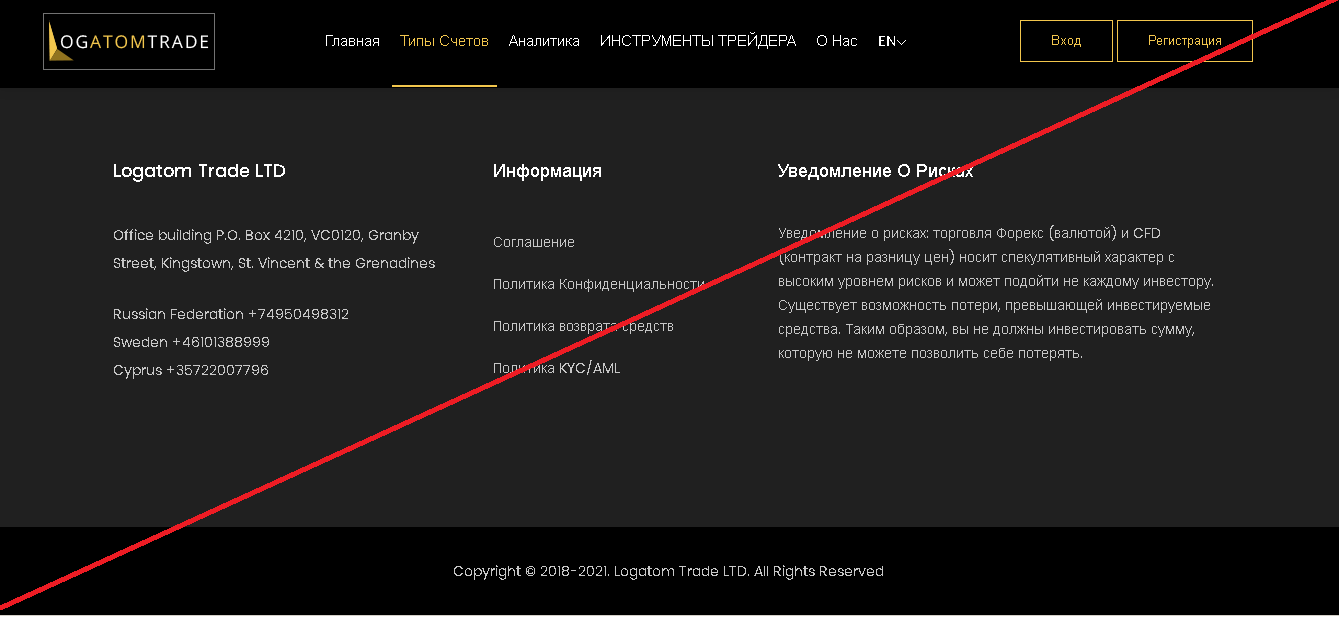1339x617 pixels.
Task: Click the Регистрация button
Action: coord(1184,41)
